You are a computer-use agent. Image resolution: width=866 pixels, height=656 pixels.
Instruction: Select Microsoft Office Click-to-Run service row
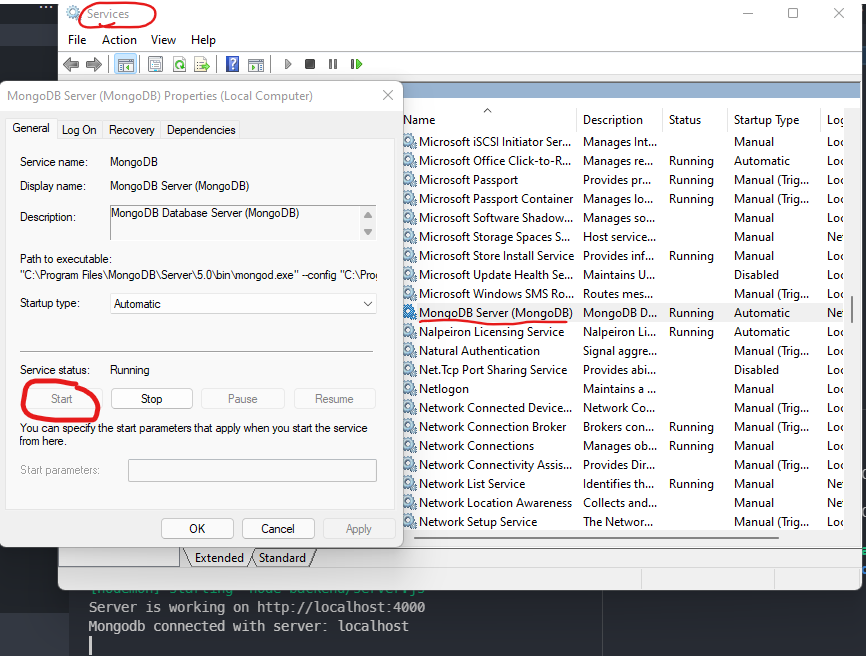click(x=622, y=161)
